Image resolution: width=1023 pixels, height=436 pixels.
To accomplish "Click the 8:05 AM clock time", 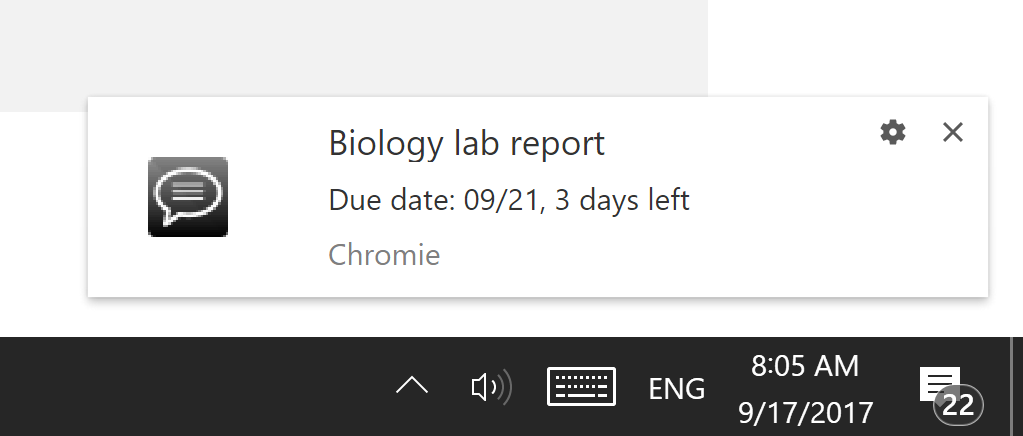I will tap(805, 366).
